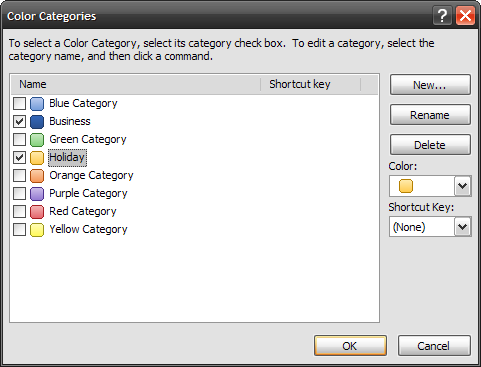Rename the selected category

tap(430, 115)
